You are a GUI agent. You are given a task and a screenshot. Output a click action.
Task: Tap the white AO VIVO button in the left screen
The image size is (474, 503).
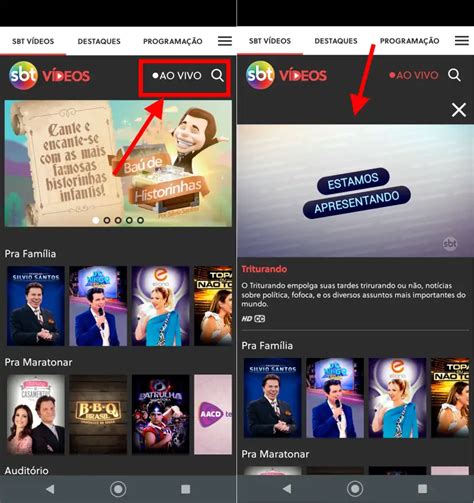coord(177,75)
